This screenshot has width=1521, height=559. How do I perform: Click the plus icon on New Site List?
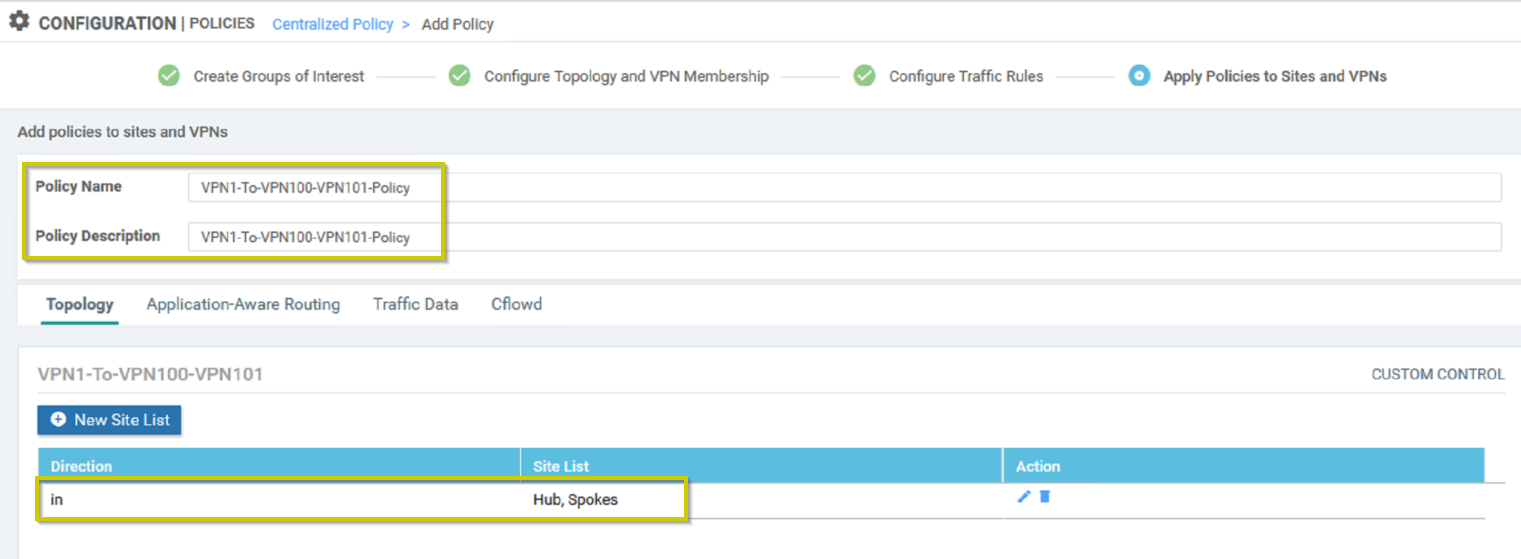point(58,420)
